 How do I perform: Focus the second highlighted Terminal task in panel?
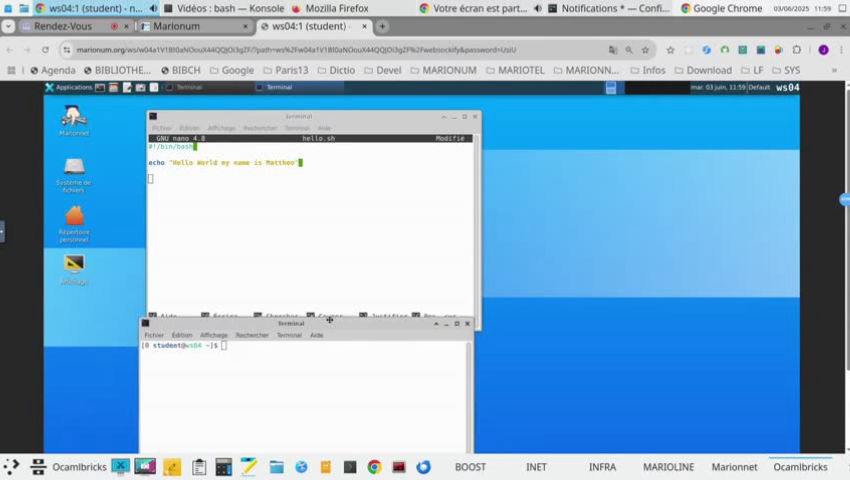pos(298,87)
